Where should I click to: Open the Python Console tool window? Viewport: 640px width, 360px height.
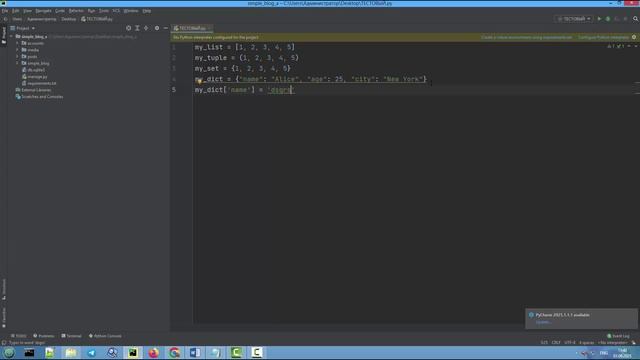[105, 336]
